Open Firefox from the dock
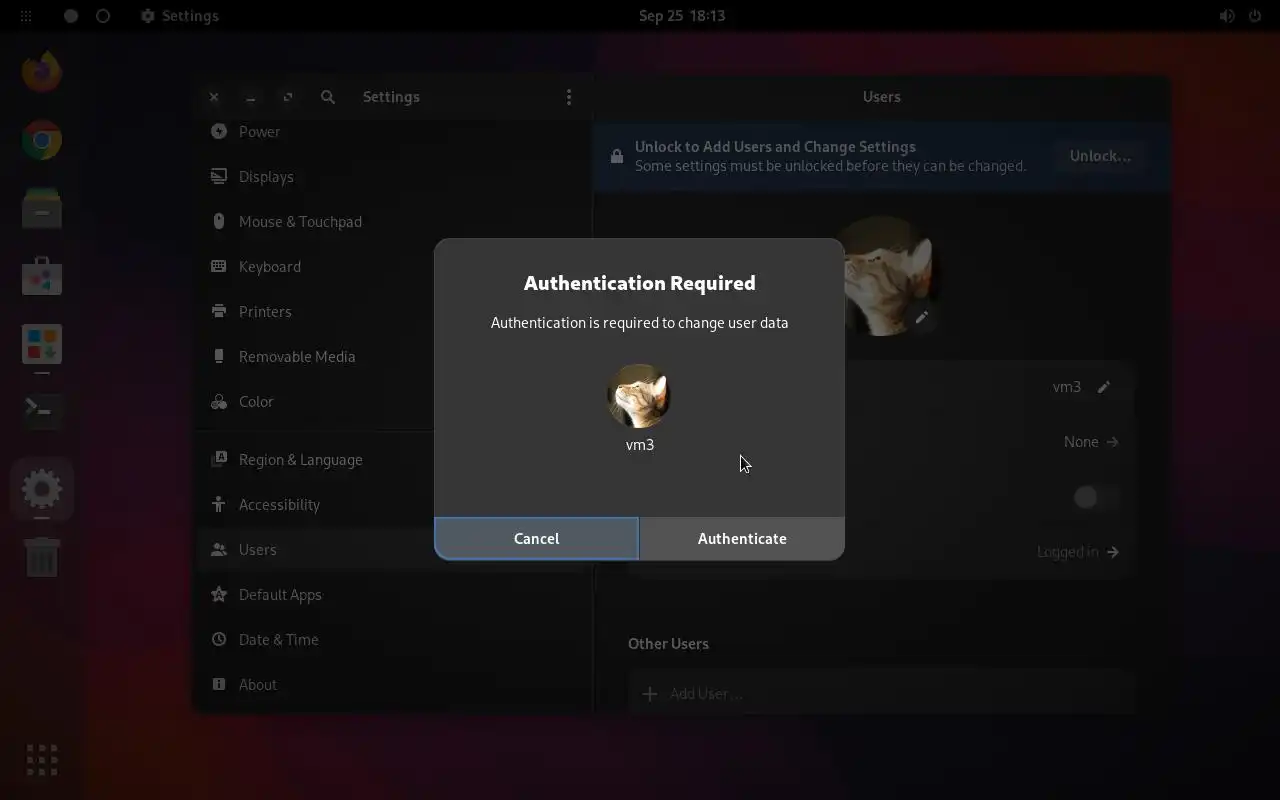This screenshot has height=800, width=1280. tap(42, 72)
